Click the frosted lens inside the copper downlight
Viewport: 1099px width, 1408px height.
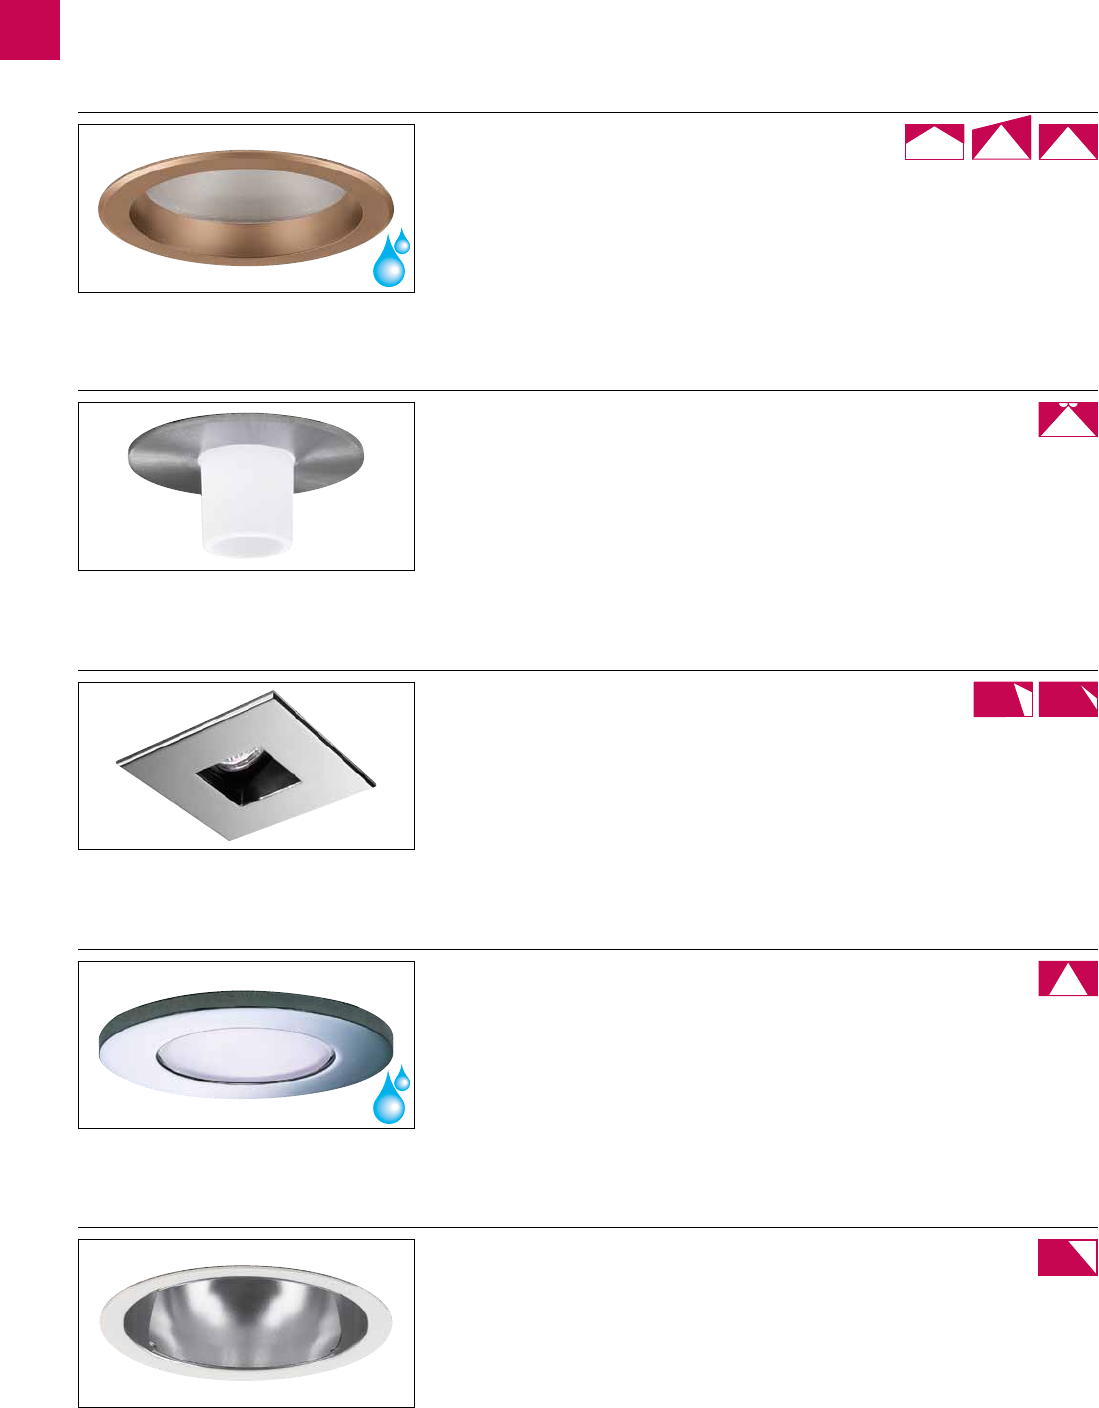point(245,195)
